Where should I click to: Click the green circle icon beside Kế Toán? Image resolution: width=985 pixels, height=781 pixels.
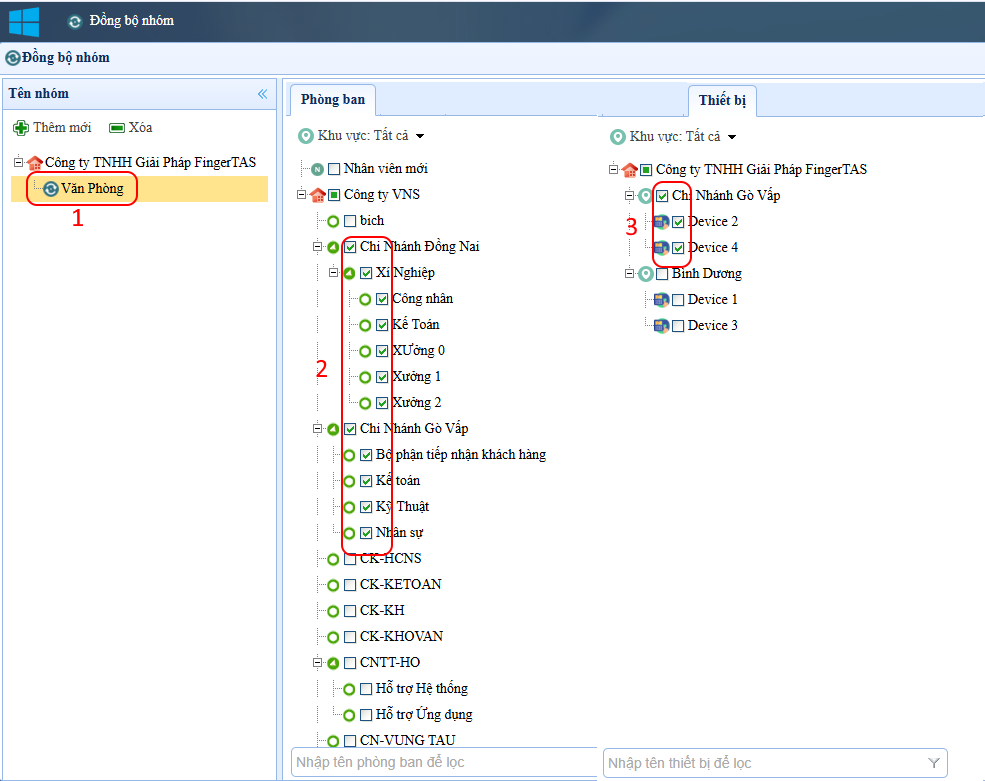[365, 325]
